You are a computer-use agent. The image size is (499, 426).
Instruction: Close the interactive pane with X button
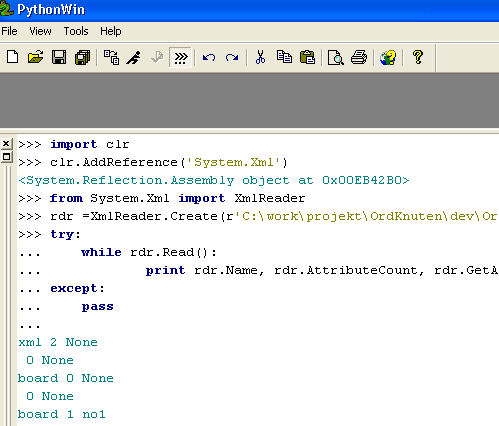click(6, 144)
